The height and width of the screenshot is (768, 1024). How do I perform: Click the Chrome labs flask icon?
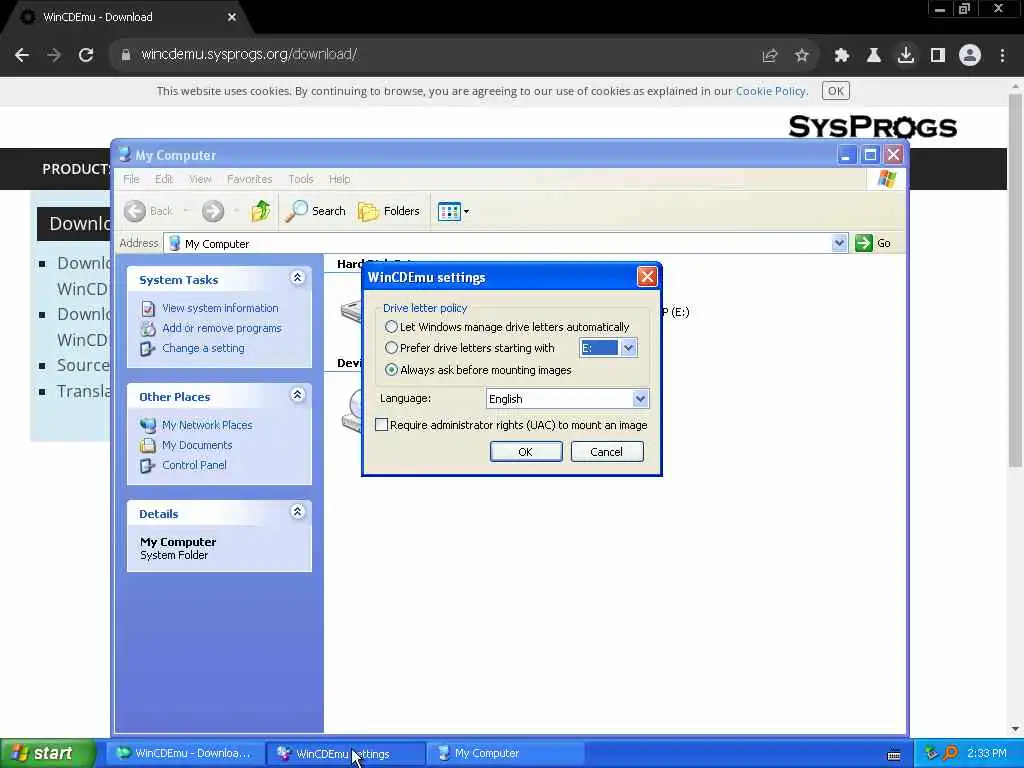[x=874, y=56]
